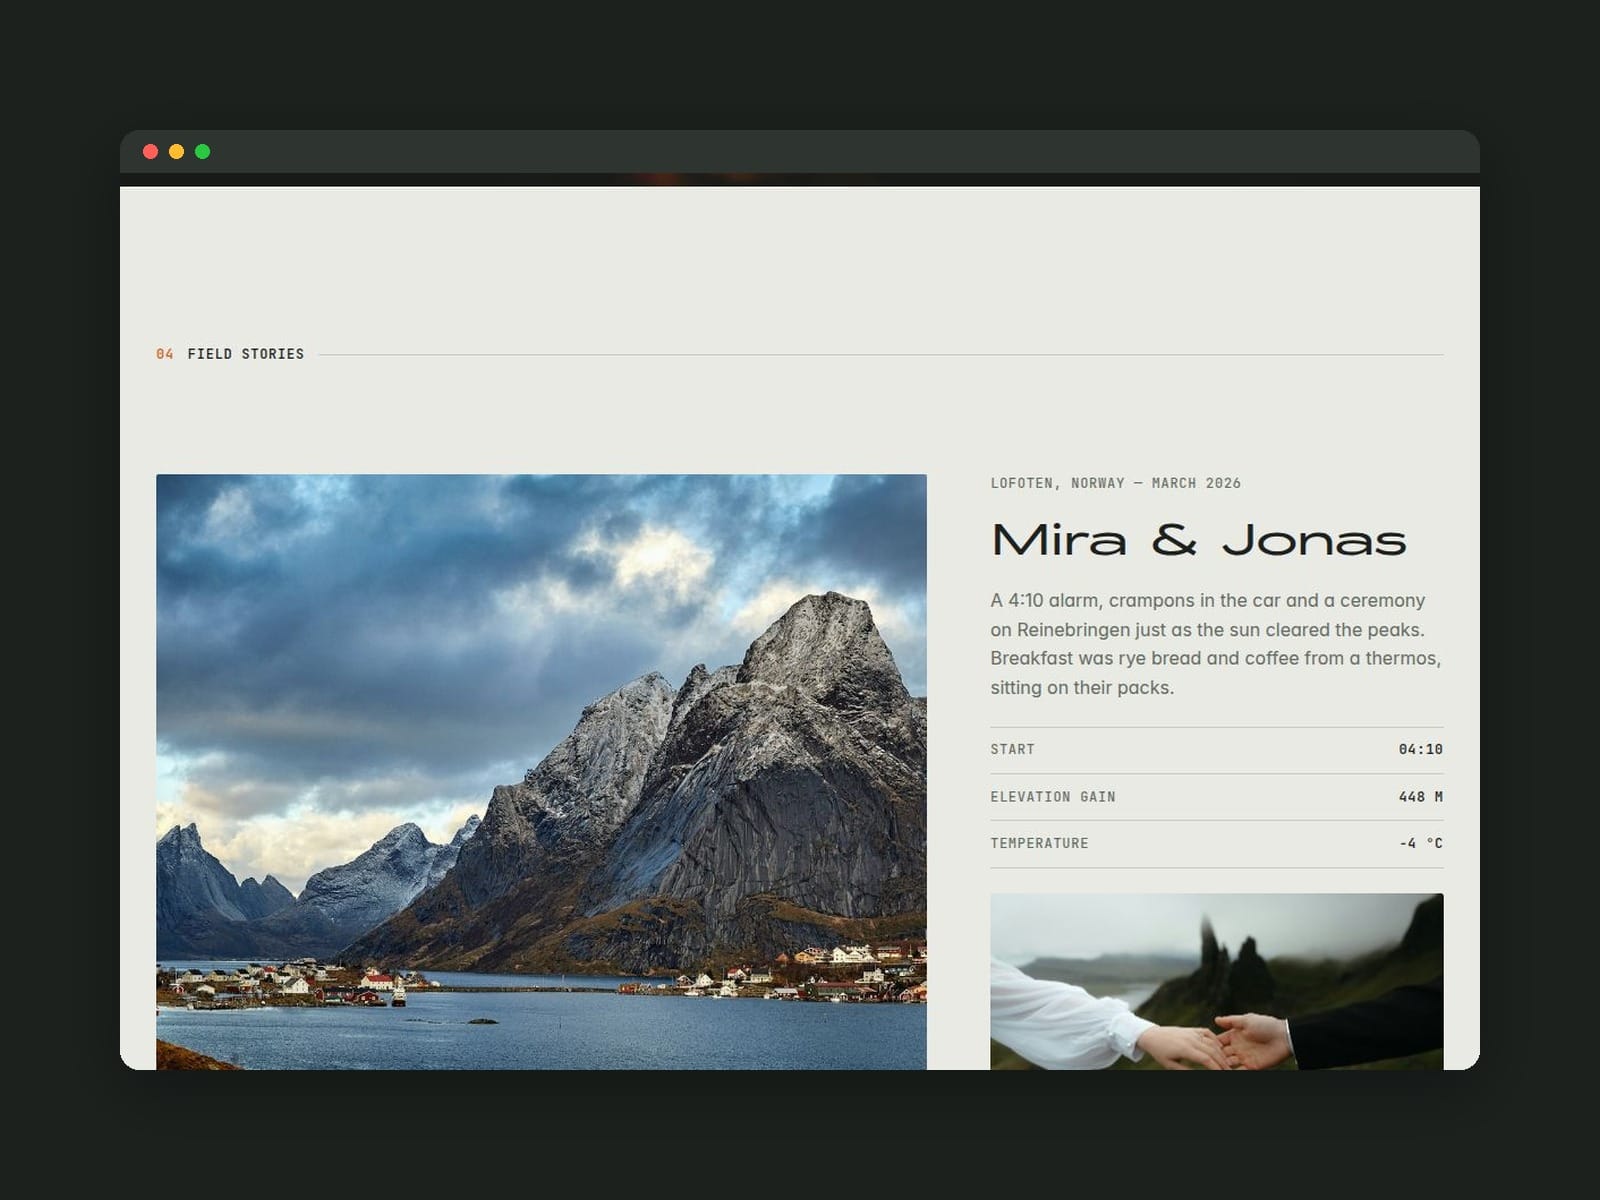Select the ELEVATION GAIN row label

click(1053, 797)
